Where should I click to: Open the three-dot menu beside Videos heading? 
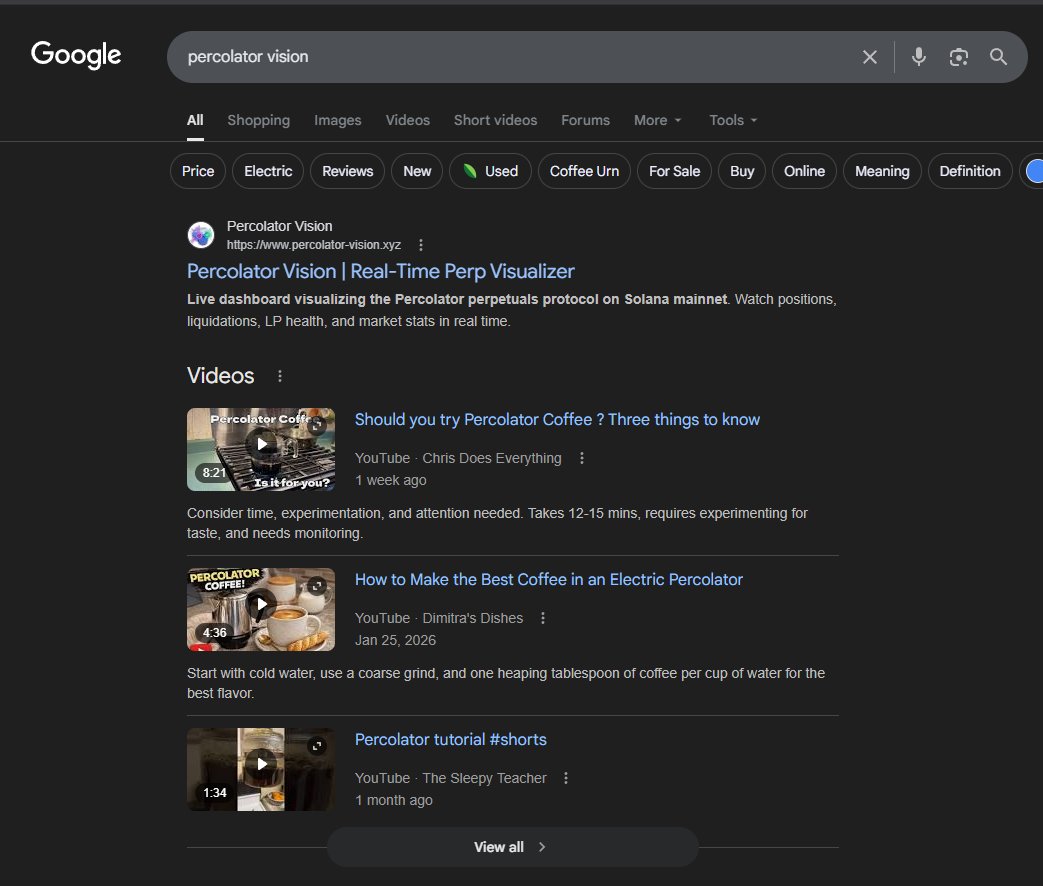[x=280, y=376]
